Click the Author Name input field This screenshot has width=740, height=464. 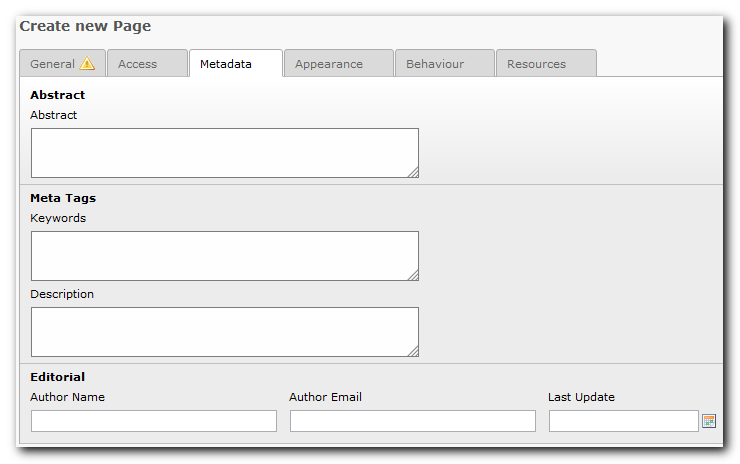154,421
